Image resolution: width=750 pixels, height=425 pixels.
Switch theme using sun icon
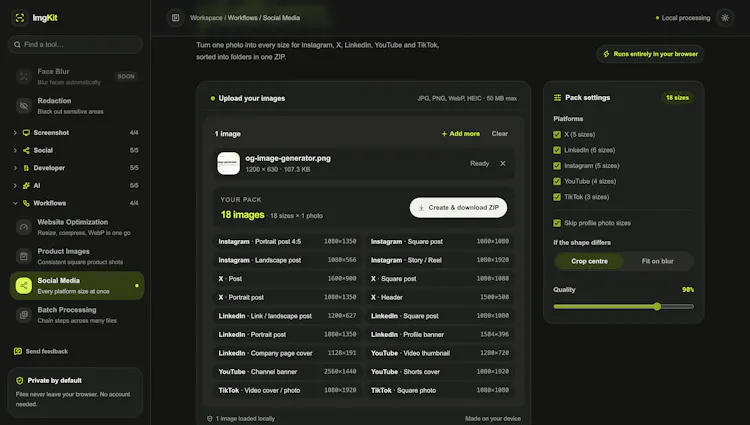click(725, 18)
